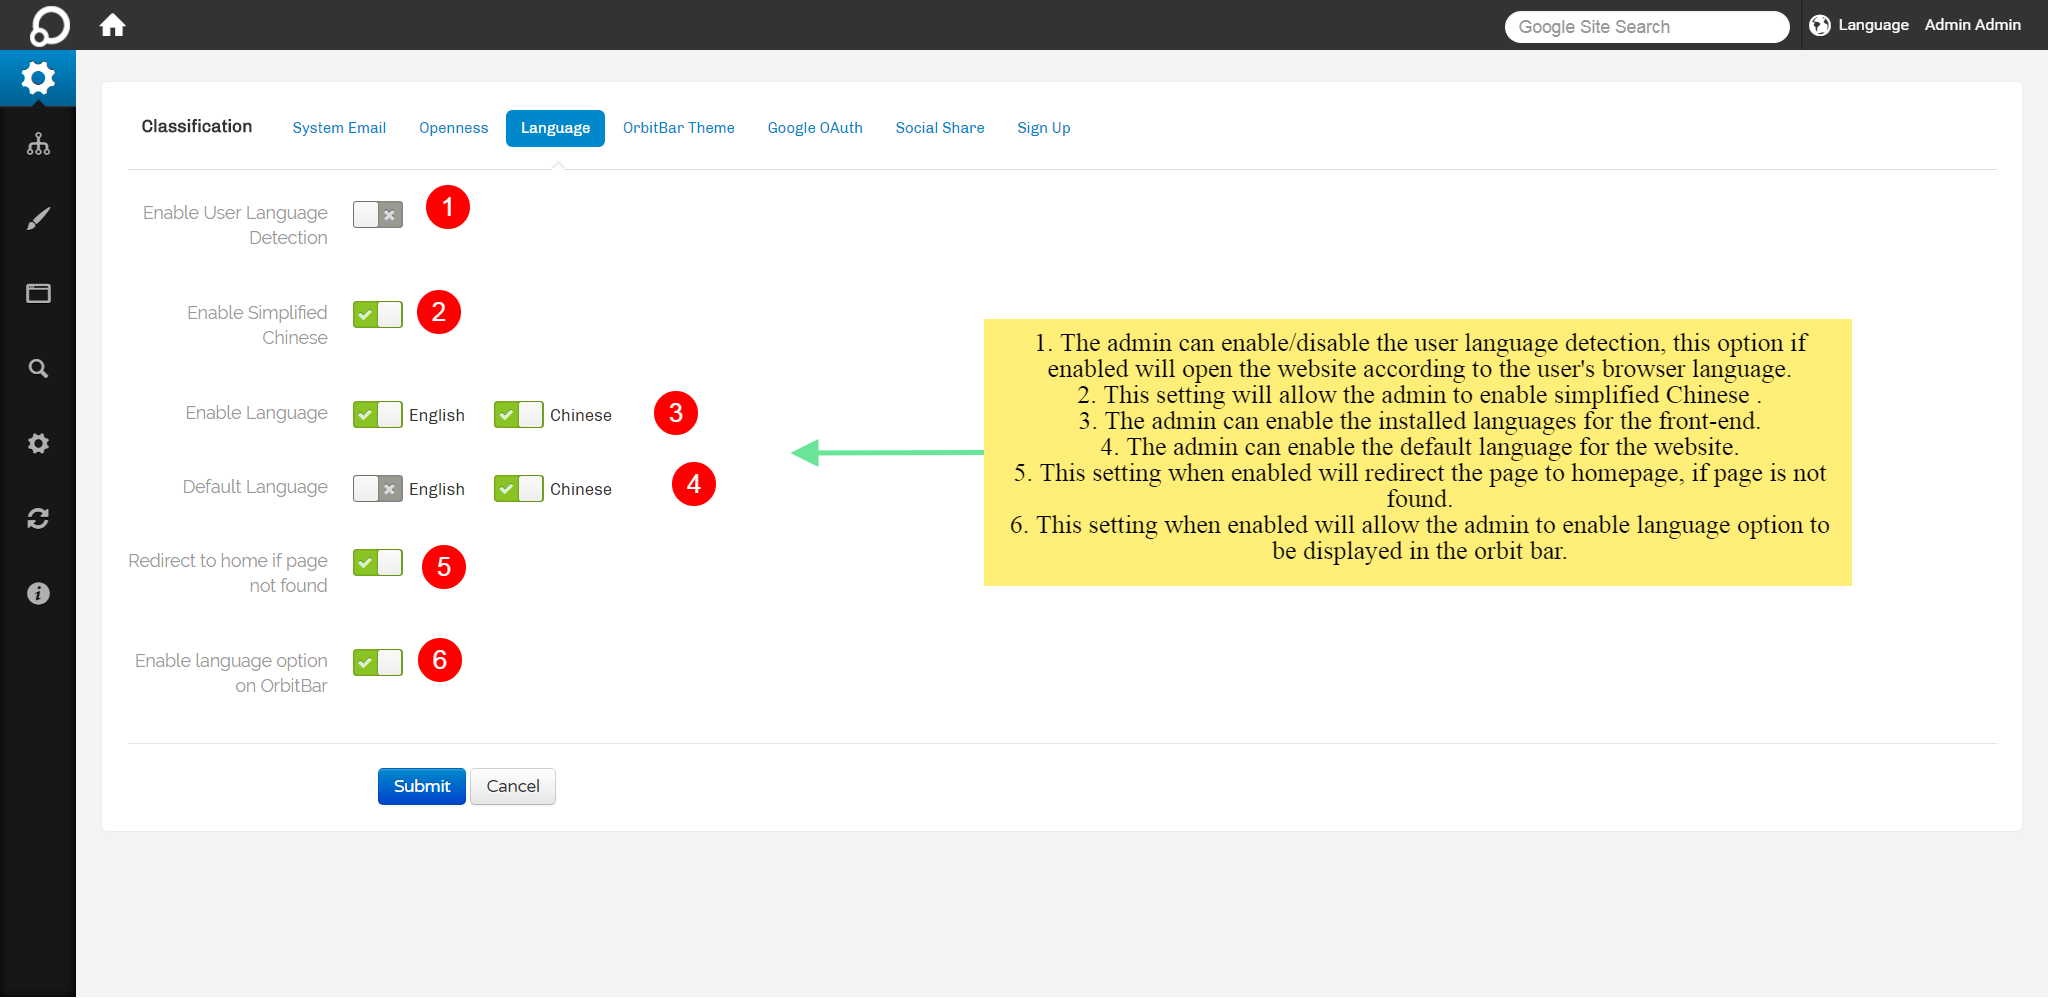Switch to the System Email tab
Image resolution: width=2048 pixels, height=998 pixels.
[339, 128]
